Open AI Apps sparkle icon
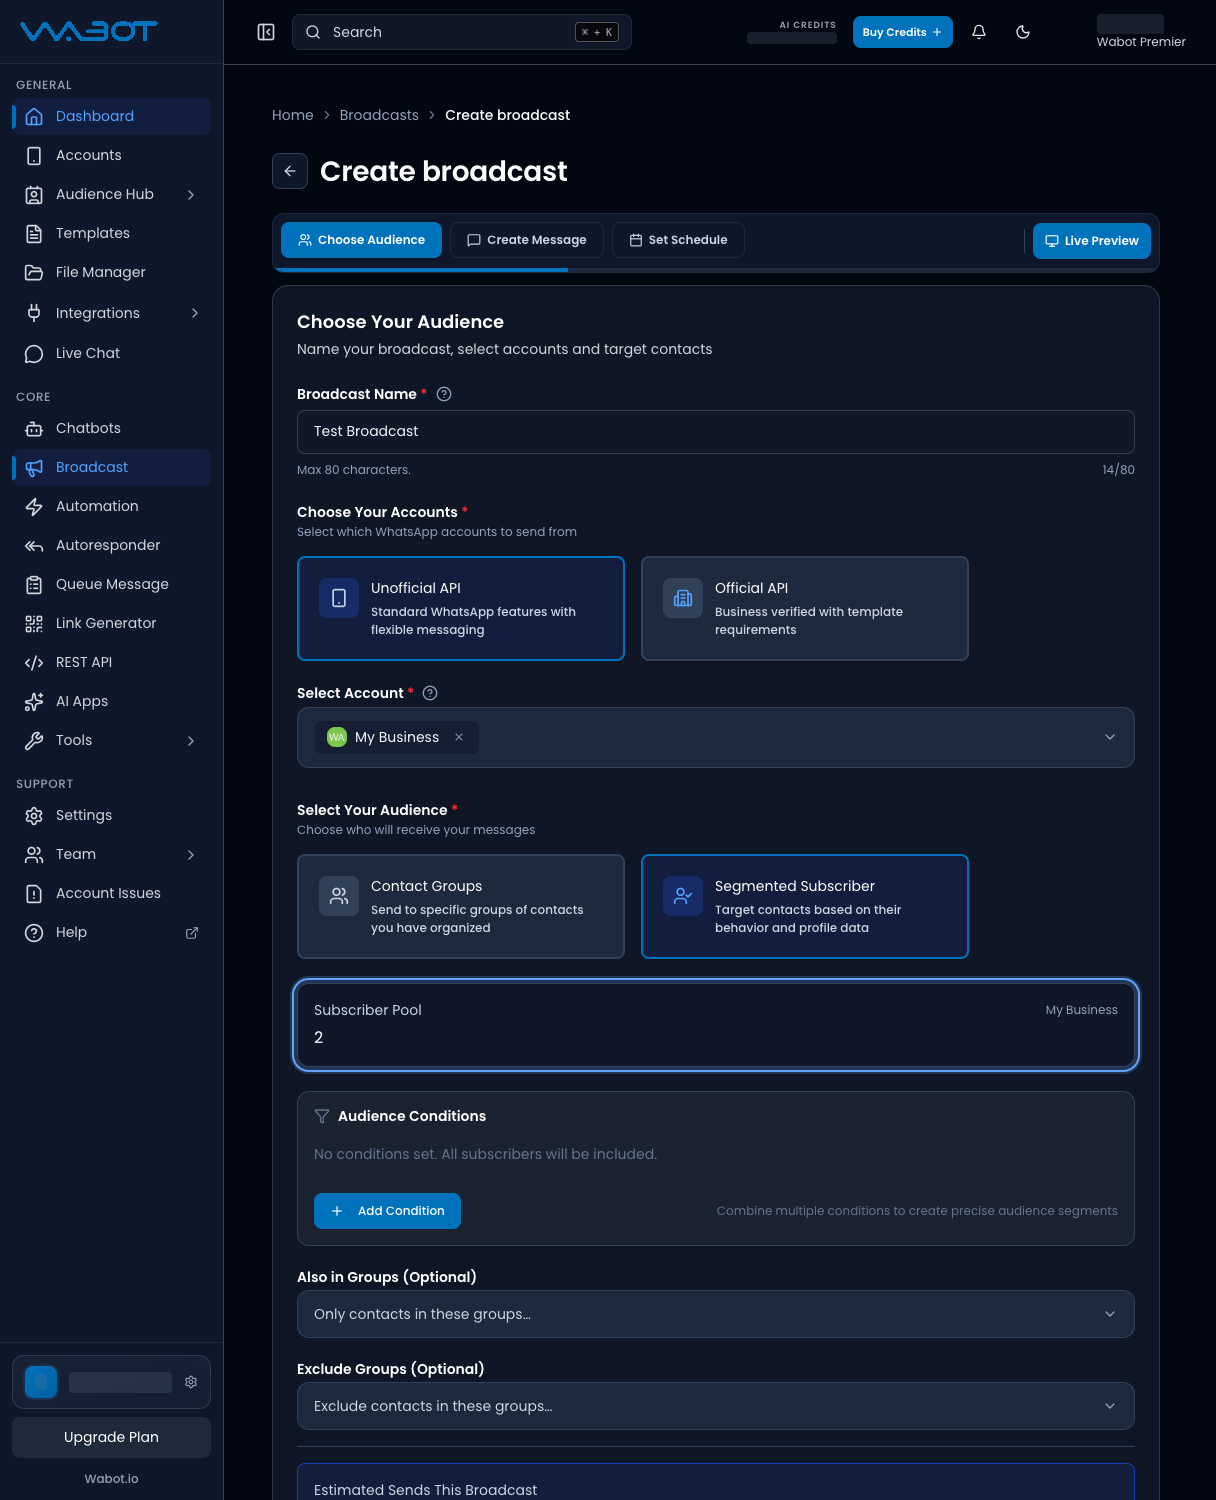 [34, 701]
